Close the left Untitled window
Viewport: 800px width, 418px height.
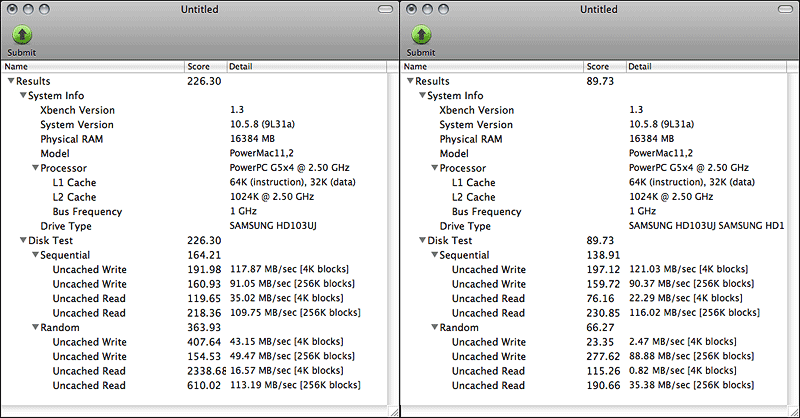pos(11,9)
